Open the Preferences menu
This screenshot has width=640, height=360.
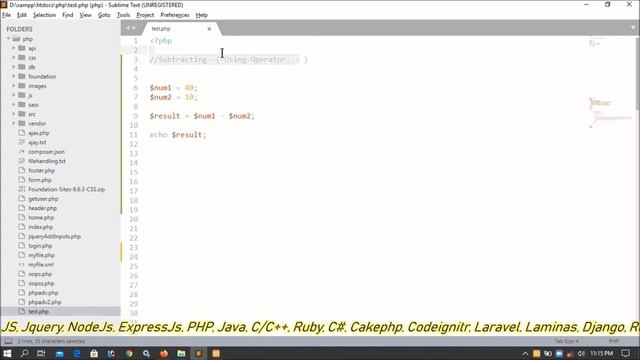click(175, 15)
